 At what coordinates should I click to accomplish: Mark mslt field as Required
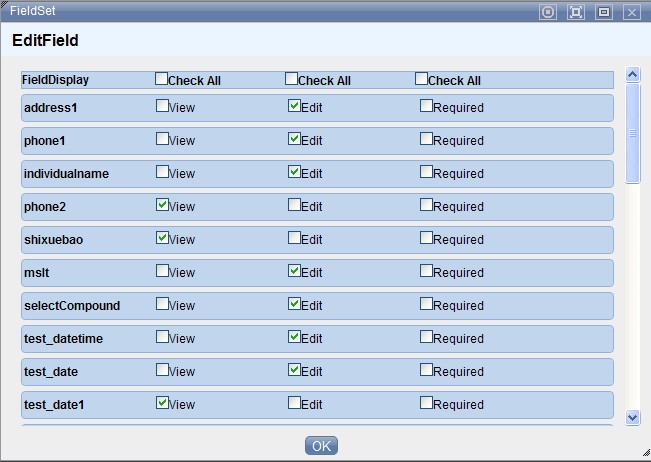click(x=427, y=271)
